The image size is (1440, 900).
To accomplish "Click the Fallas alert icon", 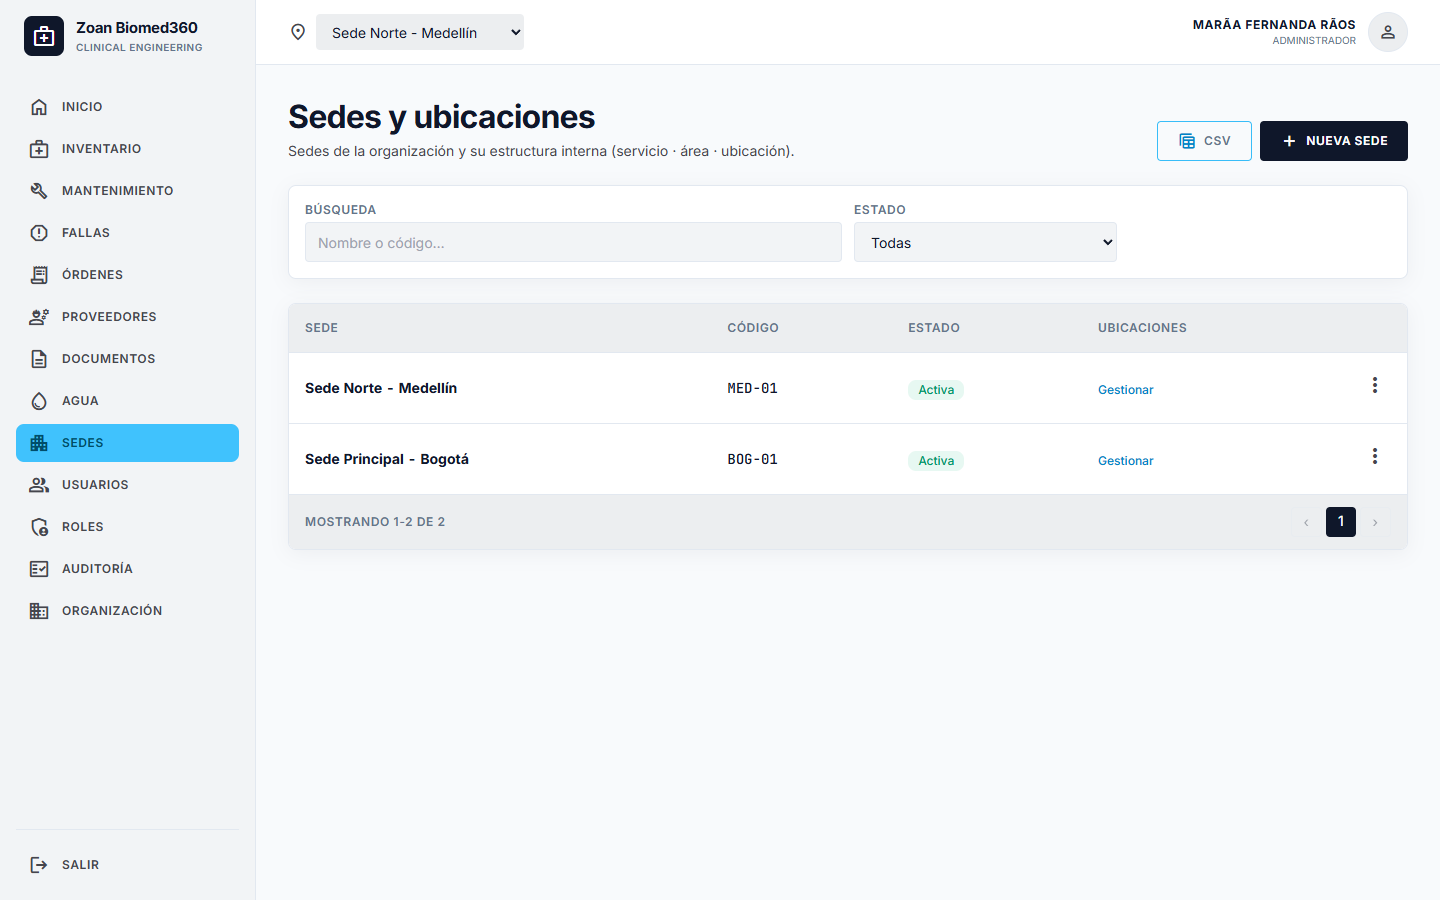I will tap(39, 233).
